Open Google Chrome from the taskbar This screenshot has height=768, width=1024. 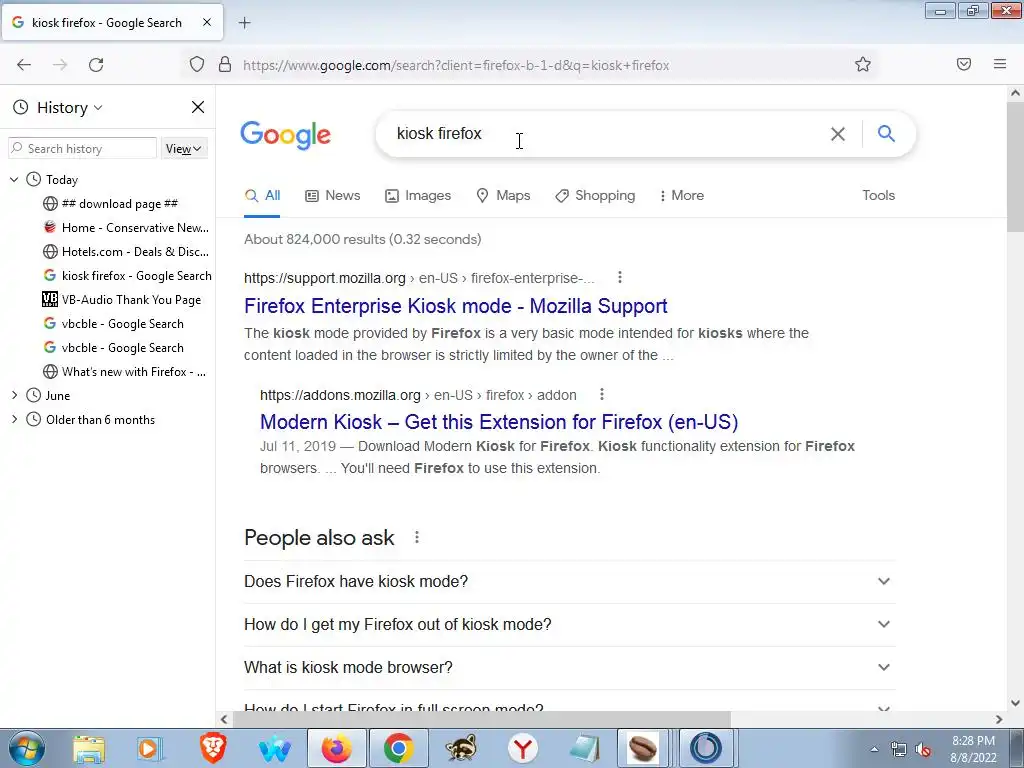click(x=398, y=748)
